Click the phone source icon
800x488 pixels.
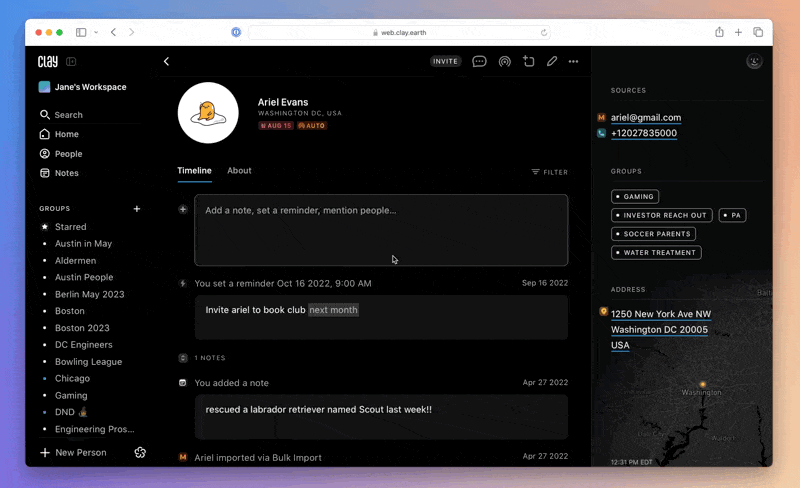[602, 133]
